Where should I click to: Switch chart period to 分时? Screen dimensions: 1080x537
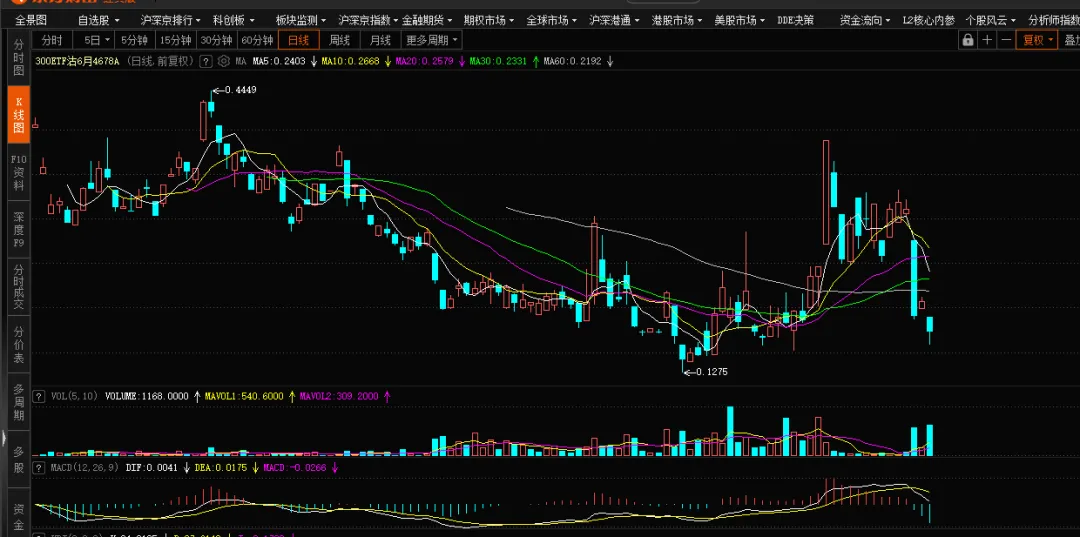coord(52,41)
